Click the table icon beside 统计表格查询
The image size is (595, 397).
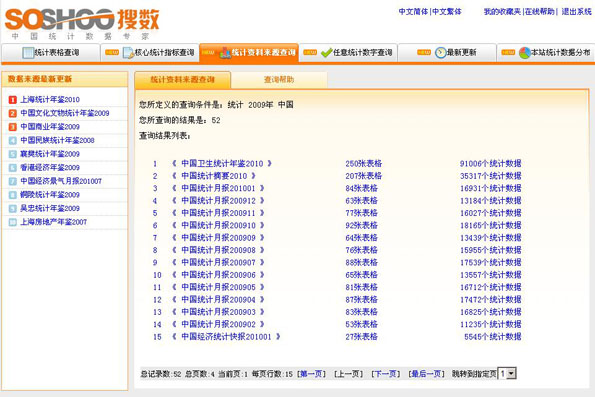(28, 53)
